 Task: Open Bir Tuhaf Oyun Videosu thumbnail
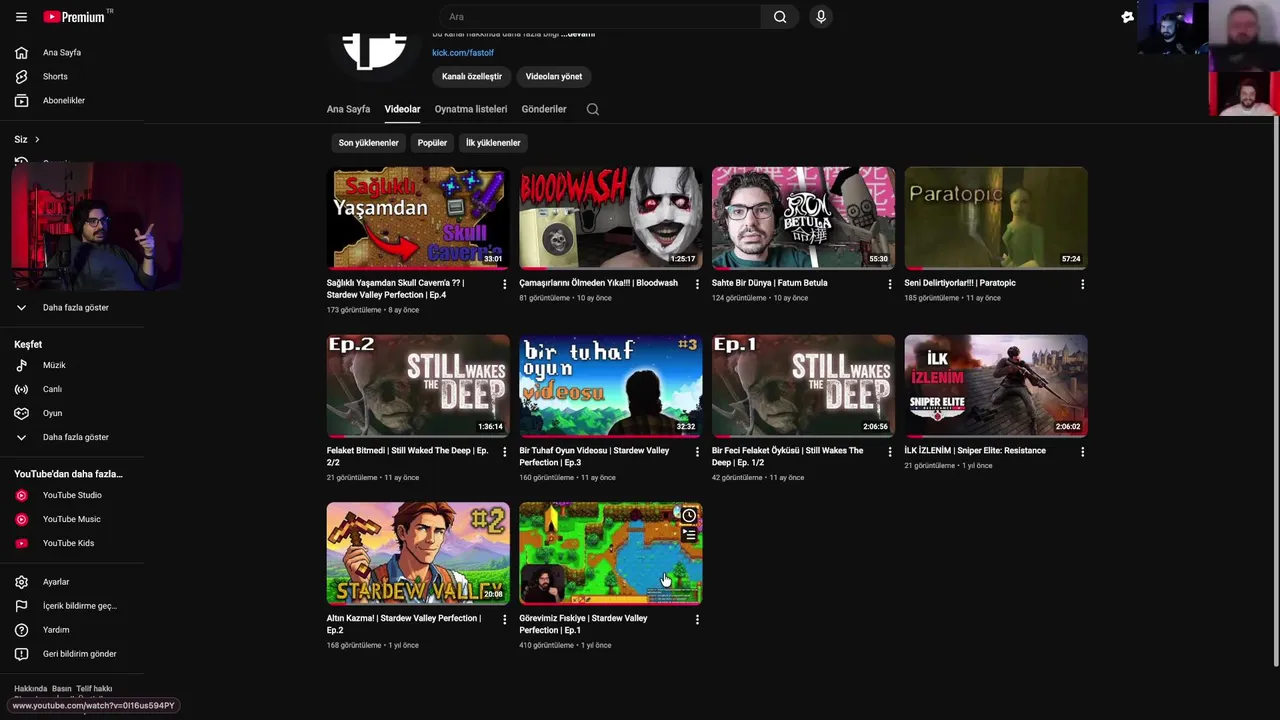610,386
